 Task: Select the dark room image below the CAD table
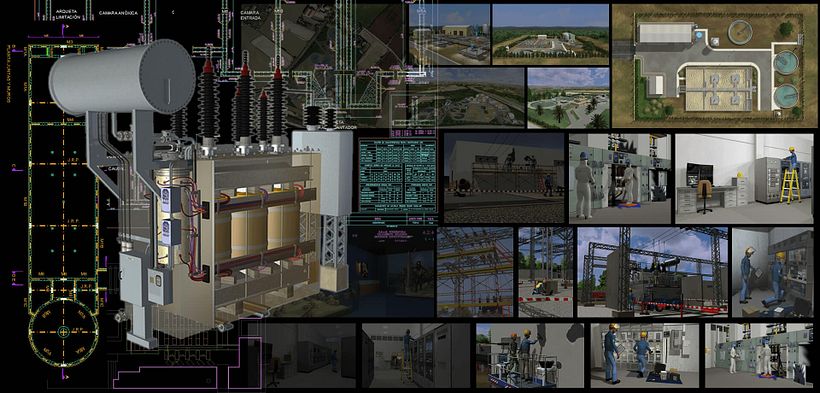392,273
